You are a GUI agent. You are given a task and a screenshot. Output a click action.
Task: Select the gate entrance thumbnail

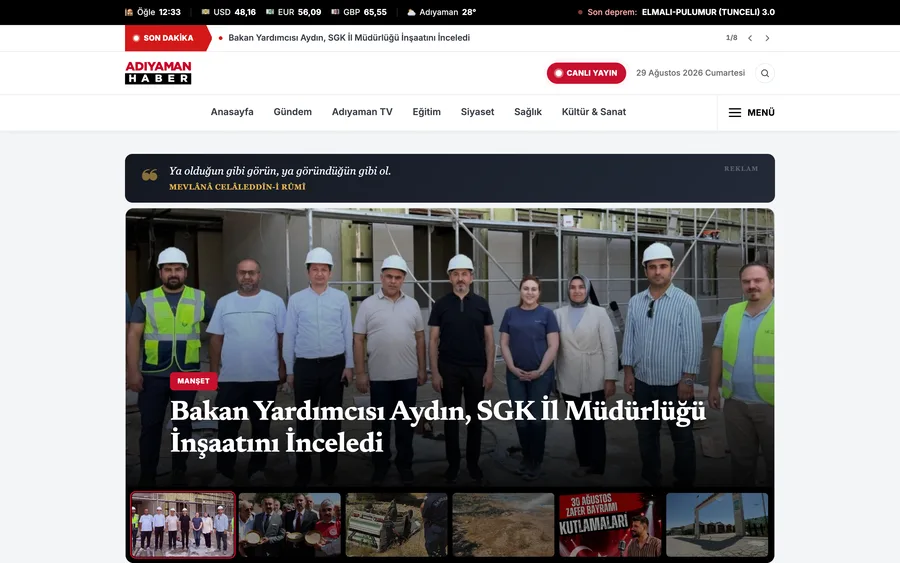[717, 525]
